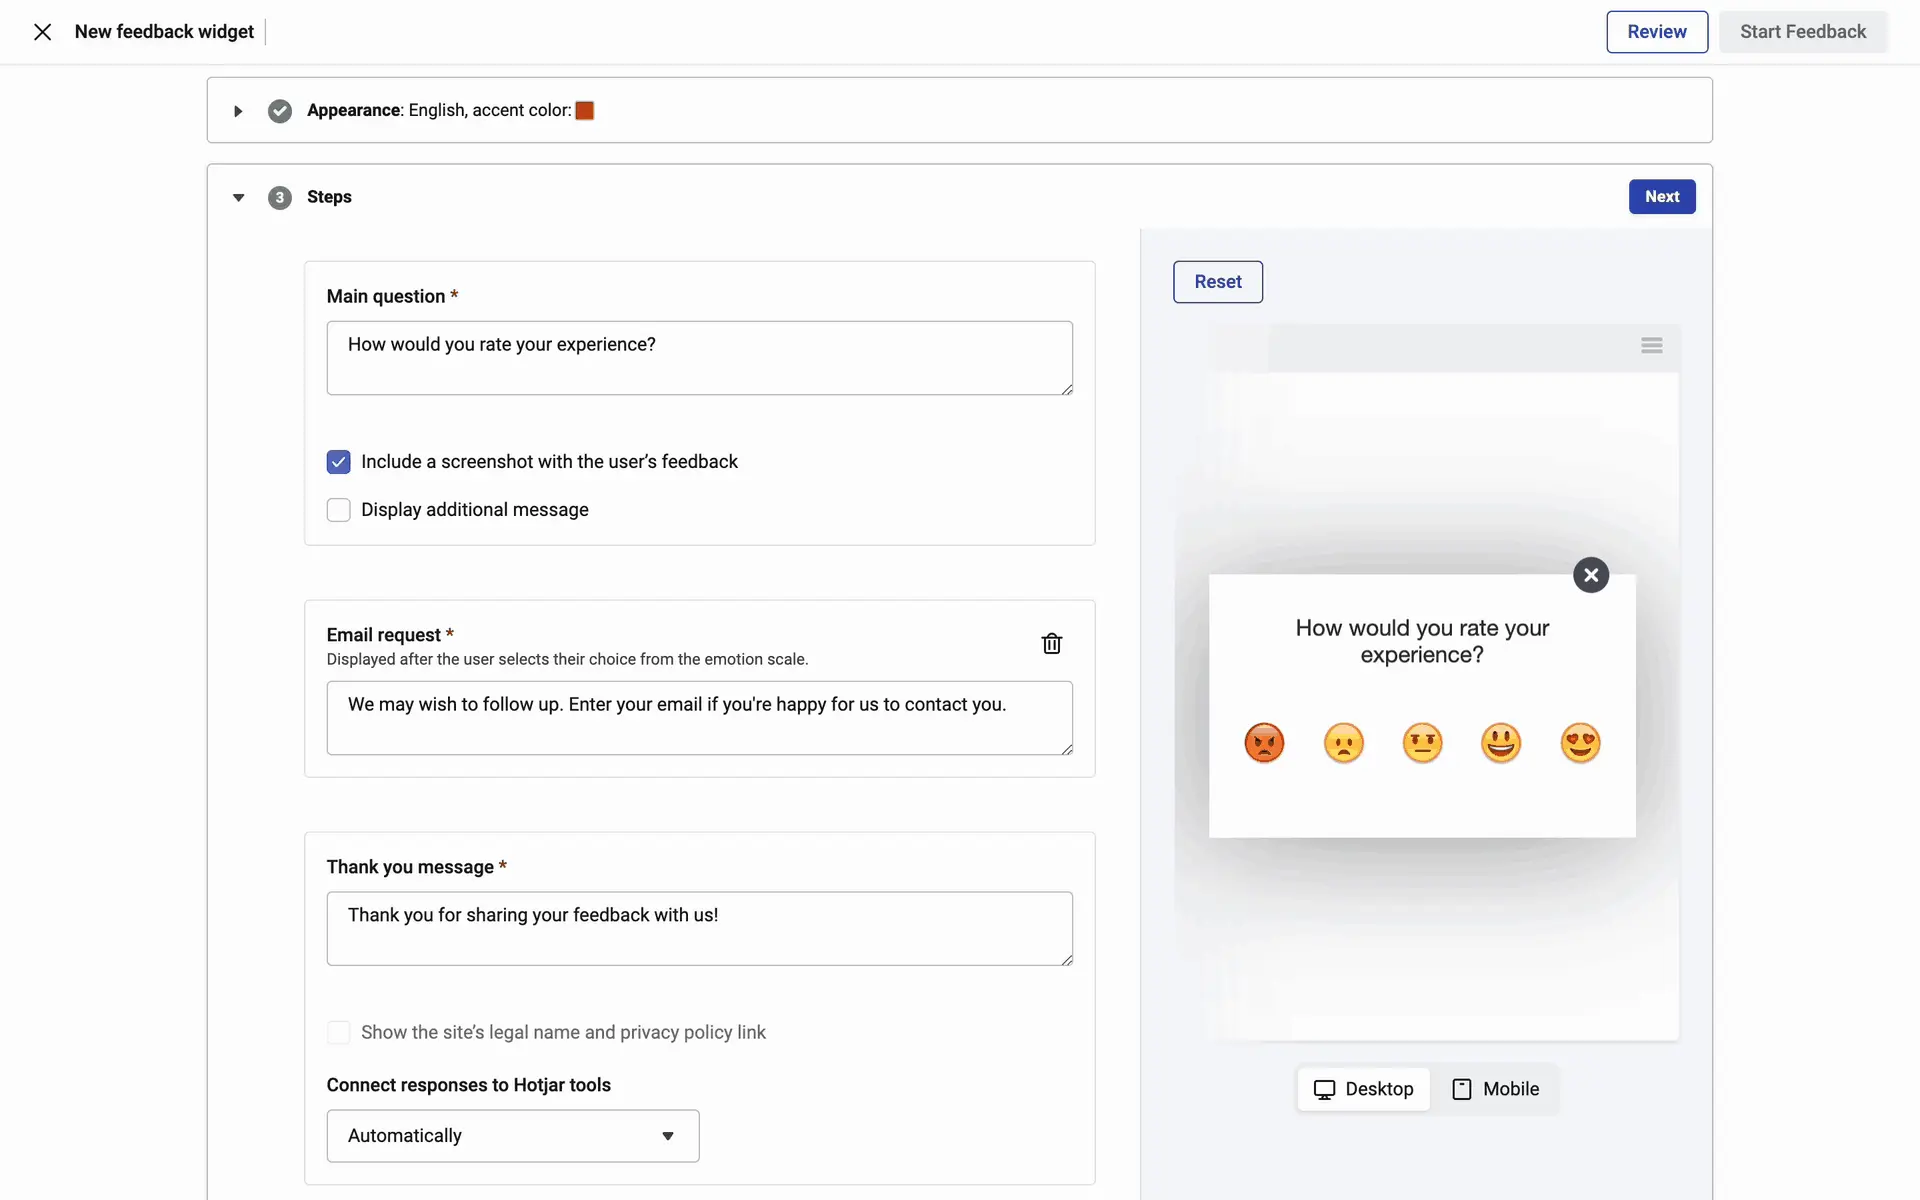Toggle legal name and privacy policy checkbox
This screenshot has width=1920, height=1200.
click(339, 1032)
